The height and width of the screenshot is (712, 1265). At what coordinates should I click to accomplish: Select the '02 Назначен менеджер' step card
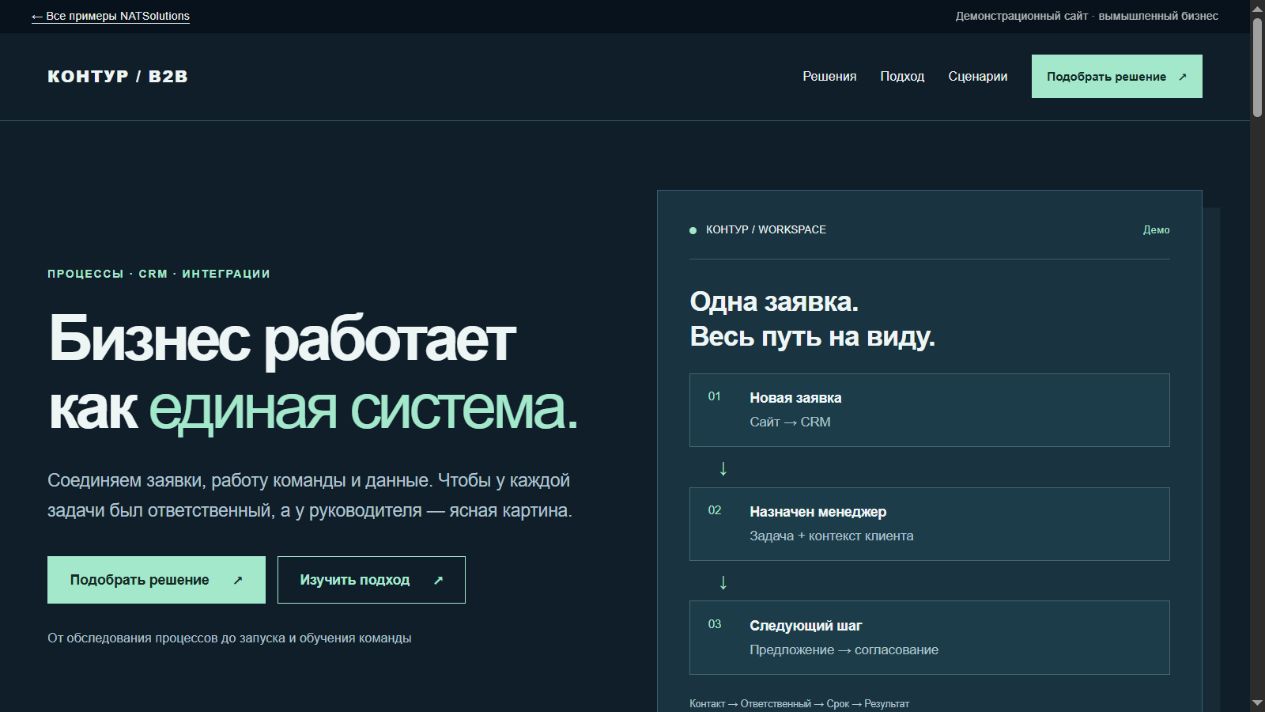[x=929, y=524]
